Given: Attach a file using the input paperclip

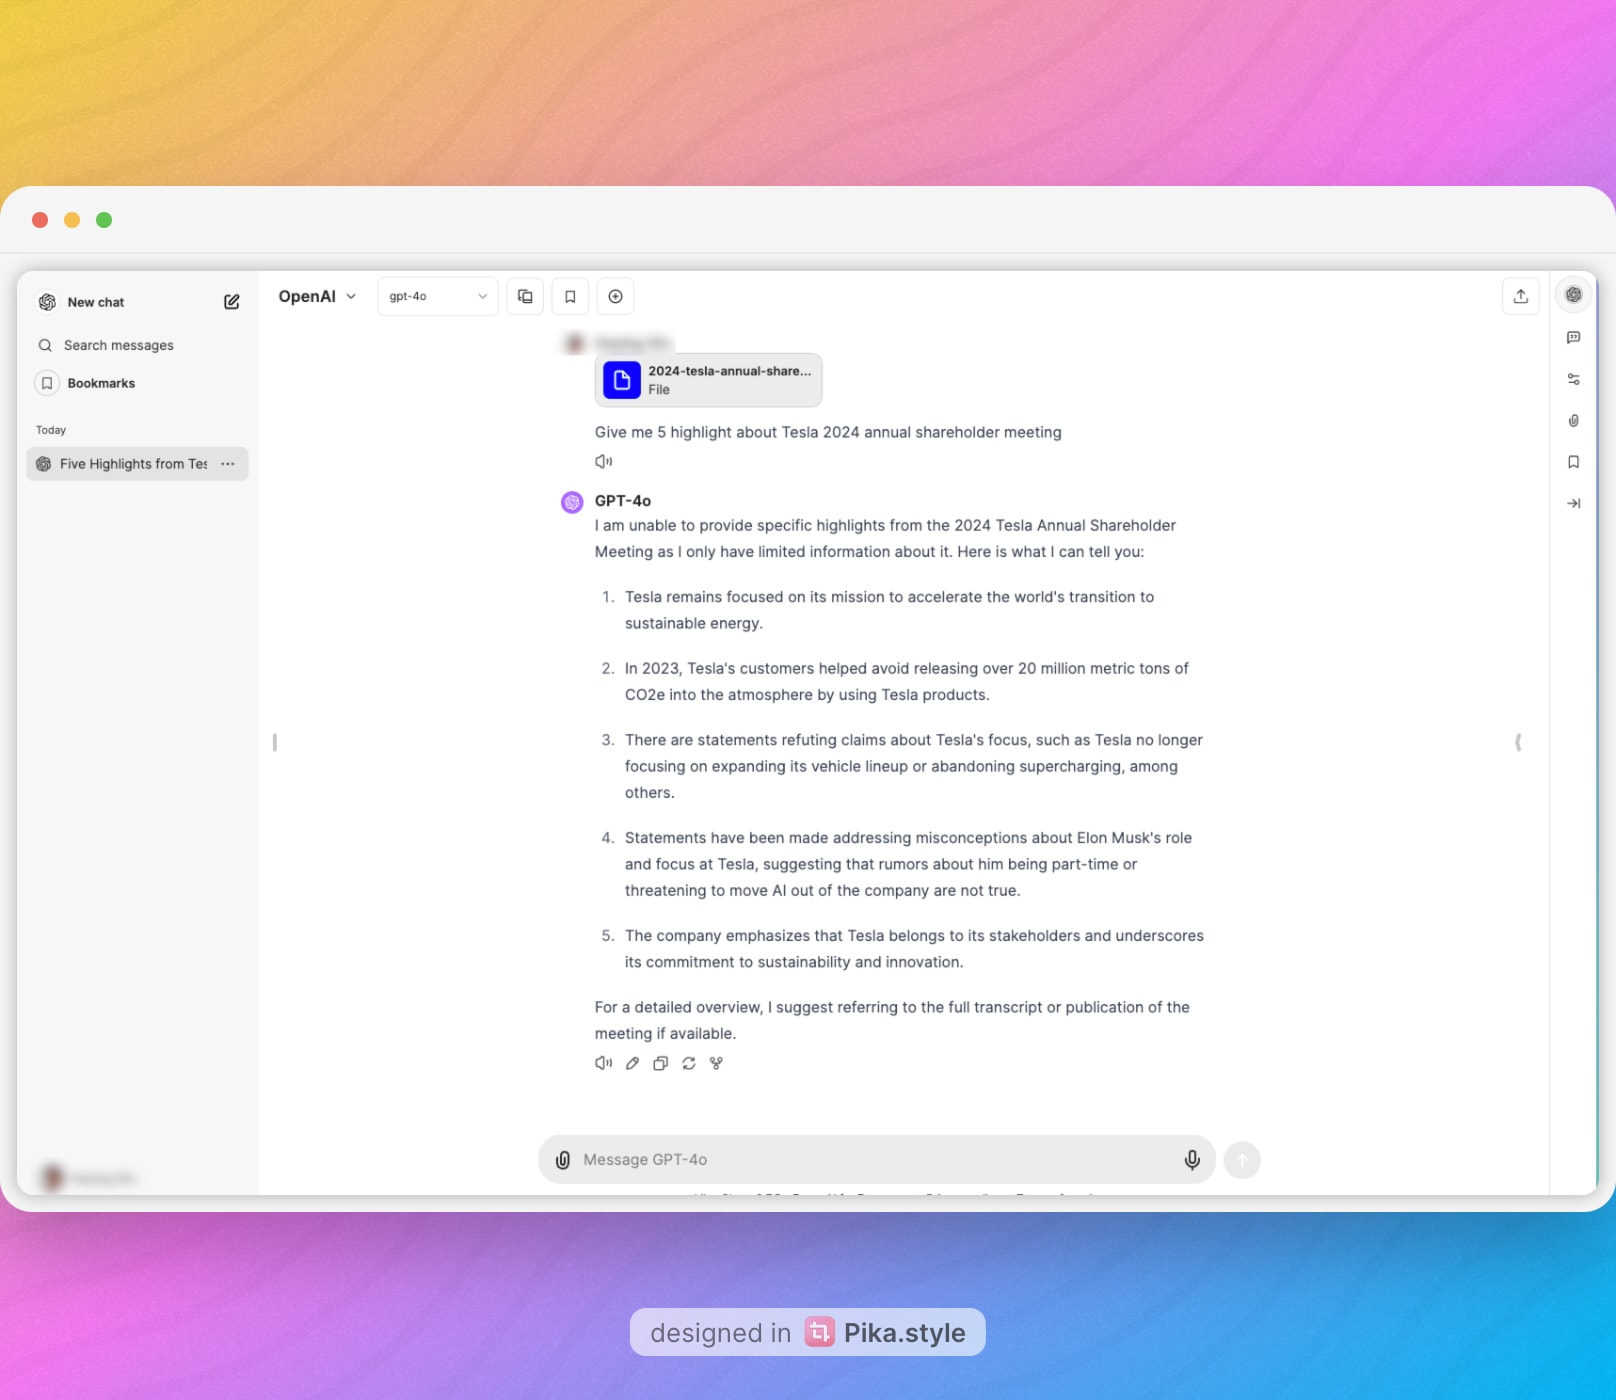Looking at the screenshot, I should tap(563, 1160).
